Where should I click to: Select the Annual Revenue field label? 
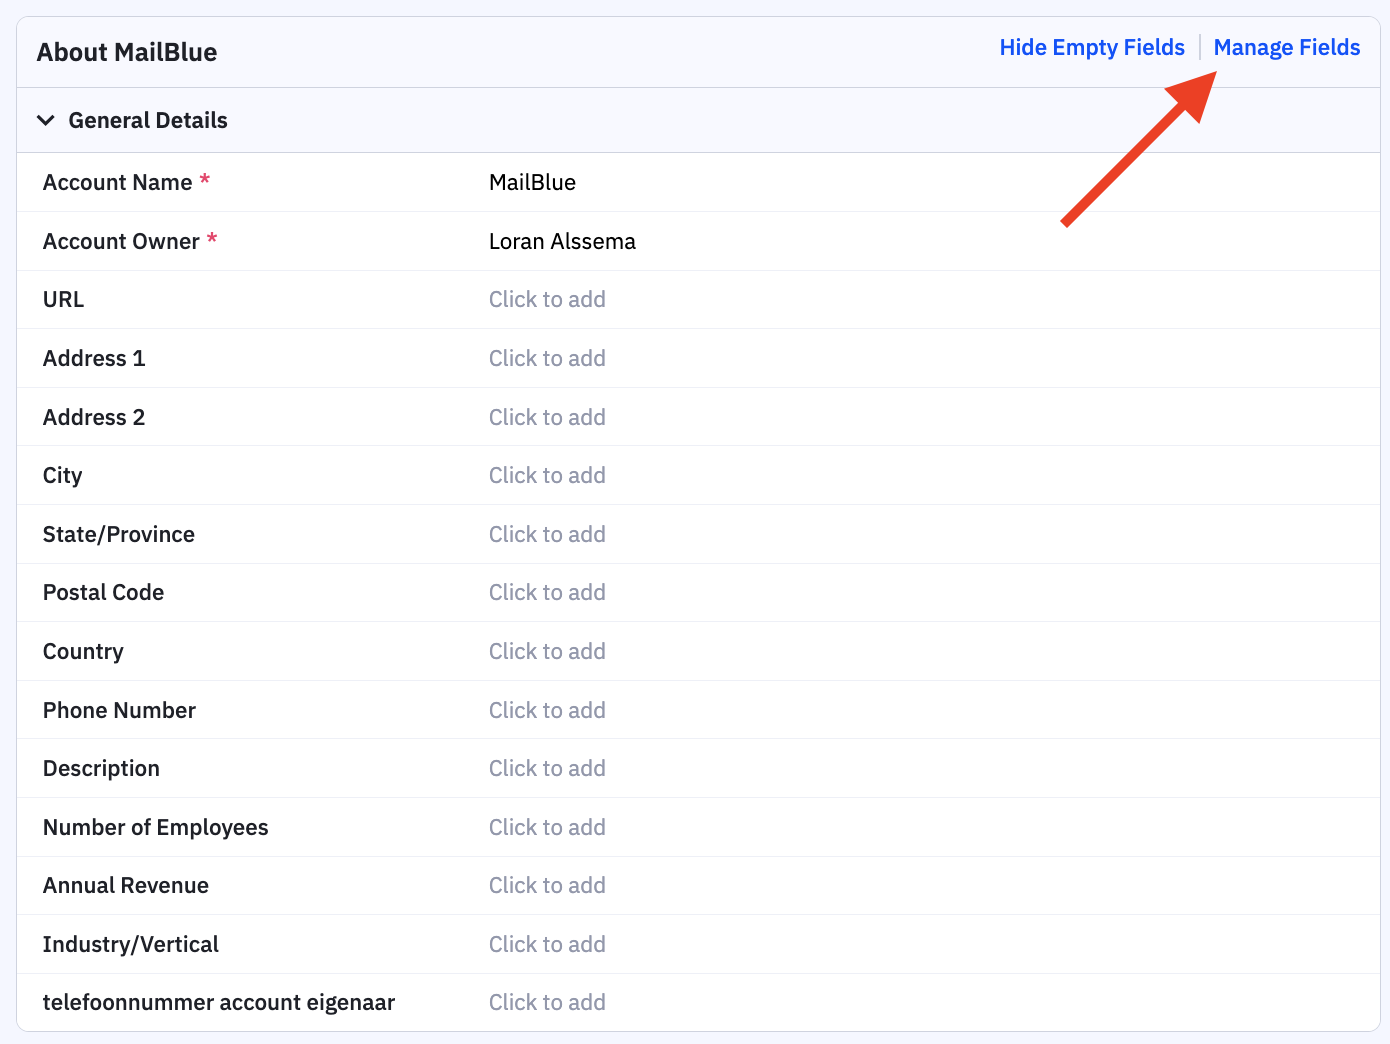[126, 886]
